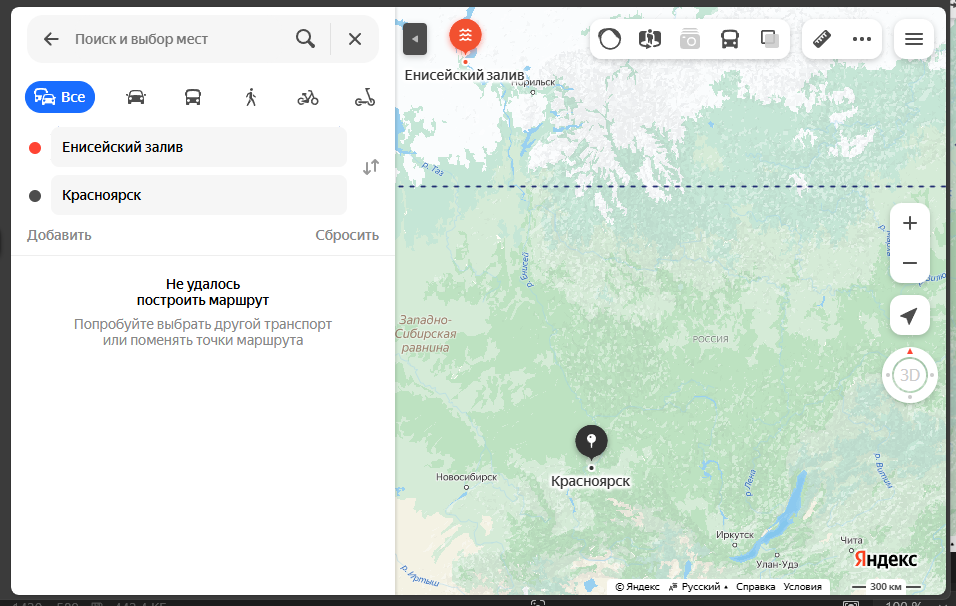
Task: Choose the car route mode
Action: [136, 97]
